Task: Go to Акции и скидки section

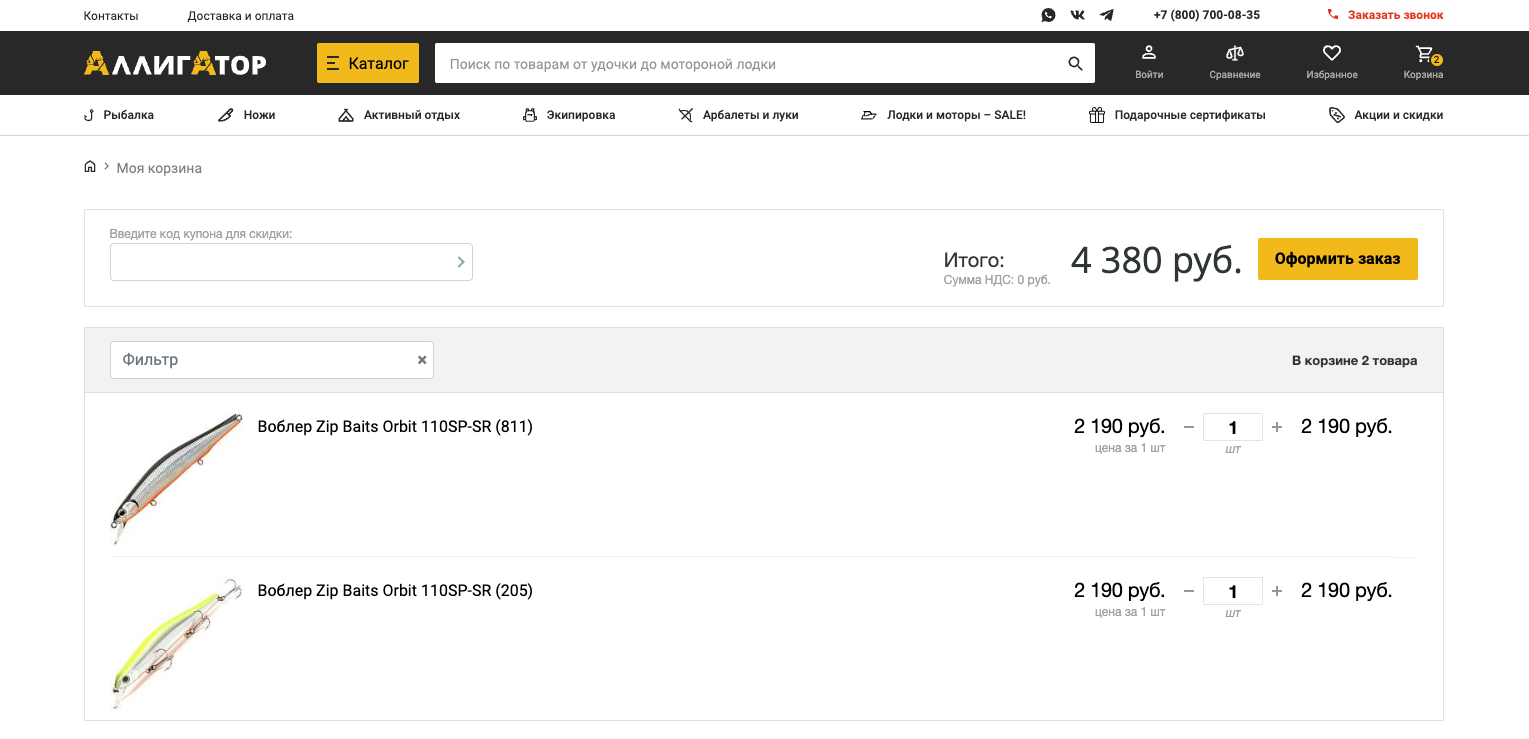Action: tap(1386, 115)
